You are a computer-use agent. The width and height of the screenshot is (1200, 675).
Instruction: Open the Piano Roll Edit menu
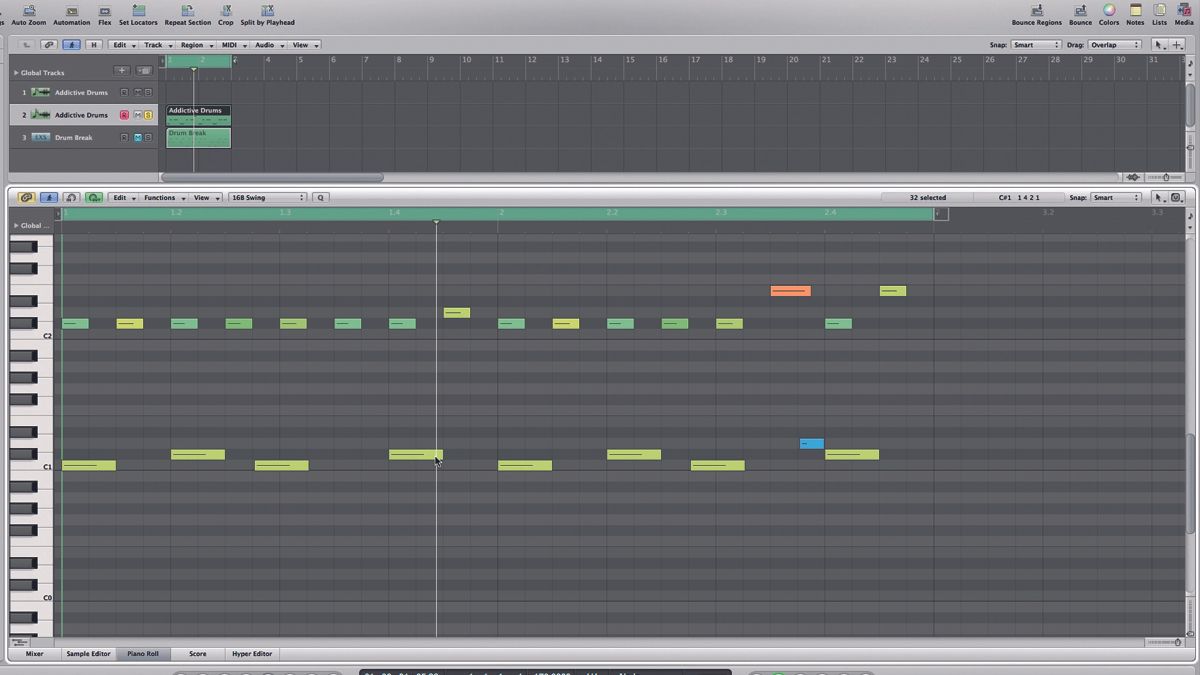[x=122, y=198]
